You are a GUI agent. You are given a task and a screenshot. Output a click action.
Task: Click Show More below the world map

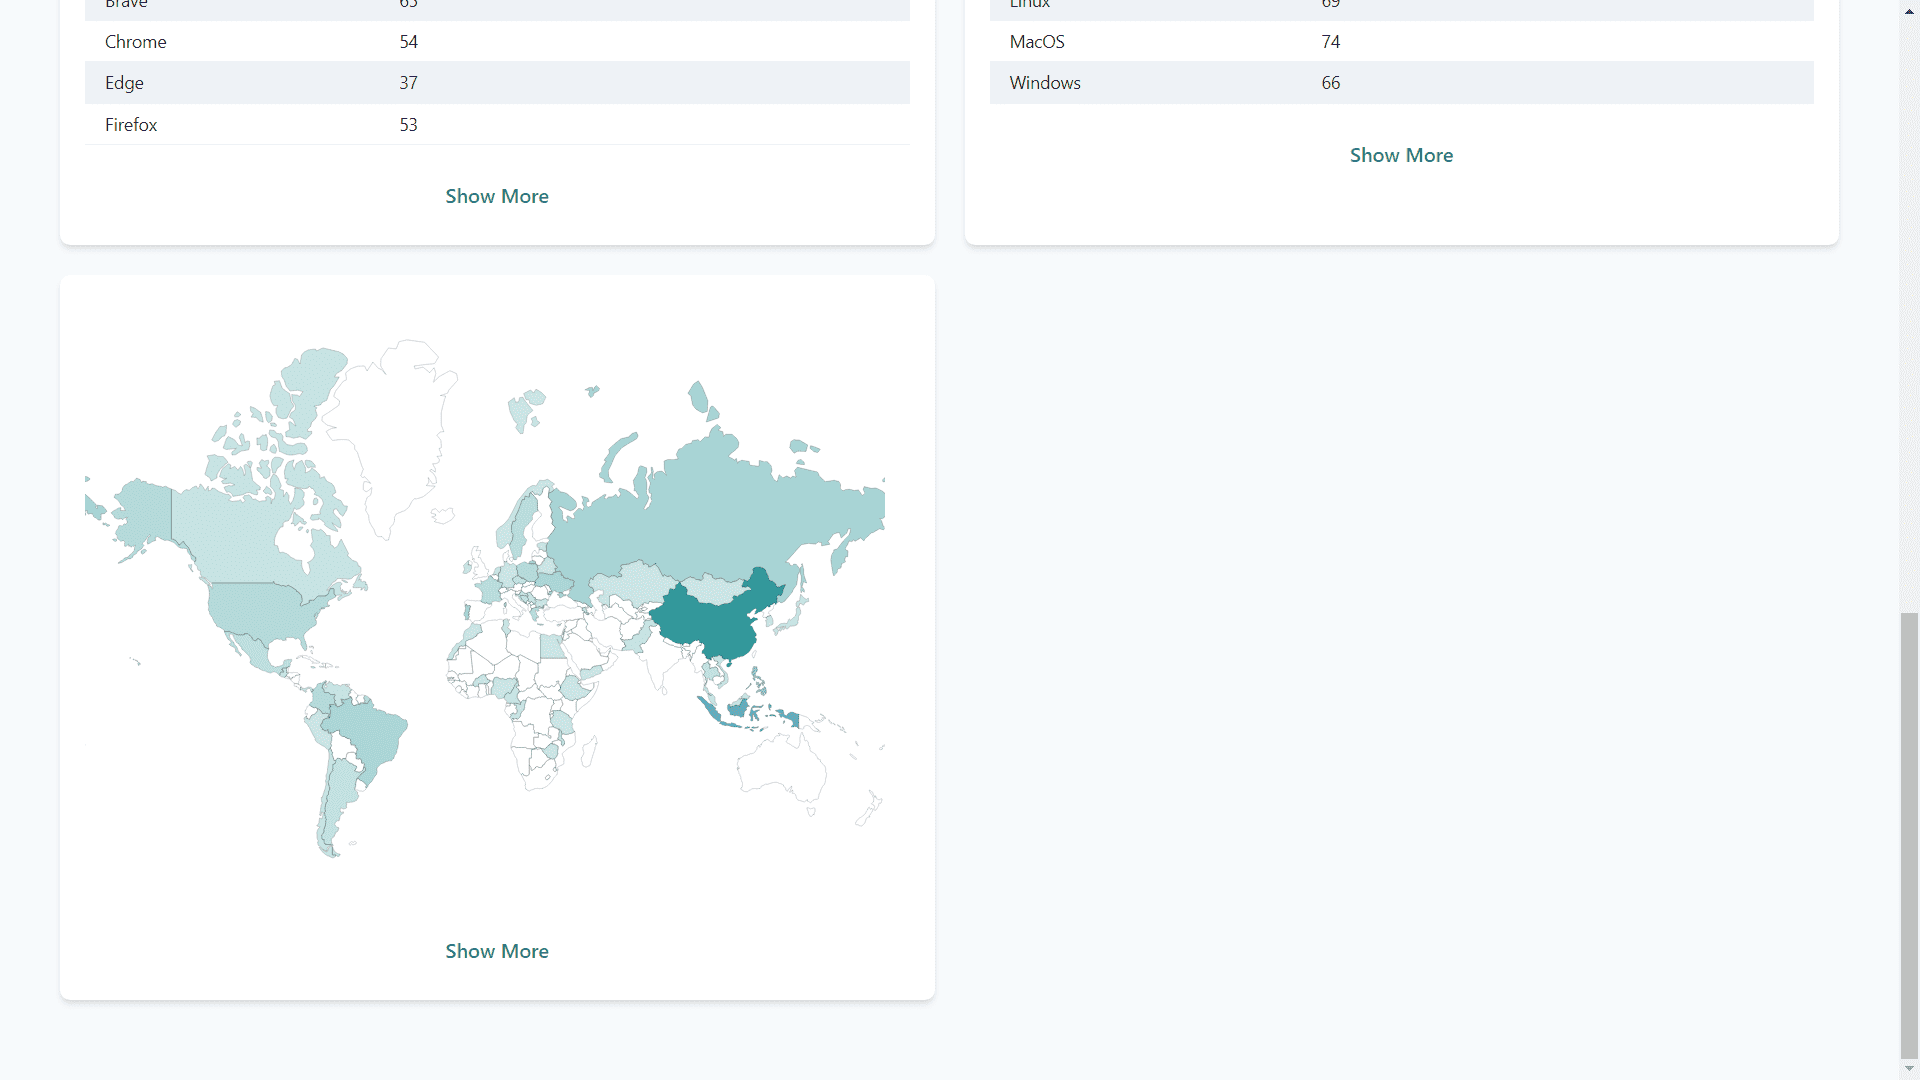497,951
